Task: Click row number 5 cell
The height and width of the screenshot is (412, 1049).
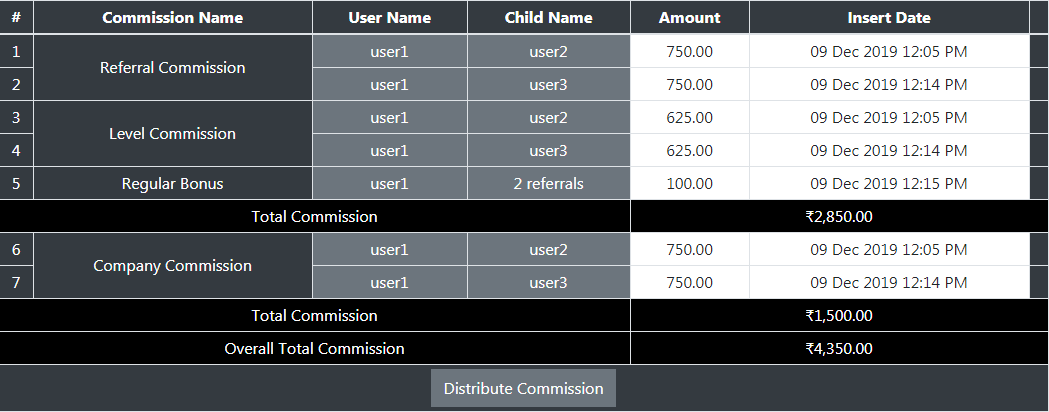Action: tap(16, 184)
